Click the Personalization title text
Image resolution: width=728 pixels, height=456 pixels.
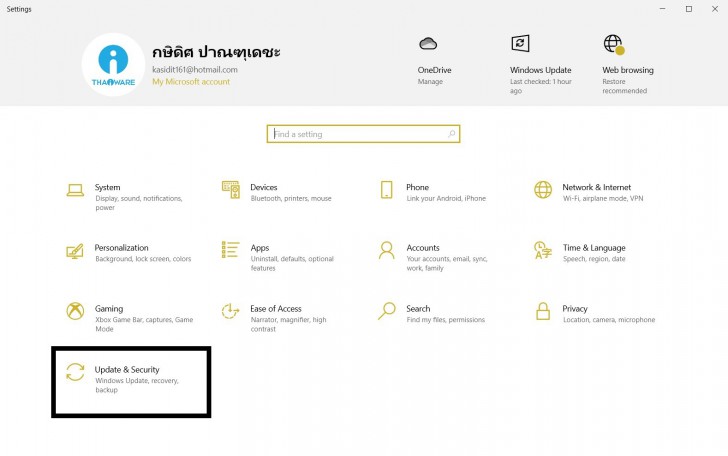(122, 248)
